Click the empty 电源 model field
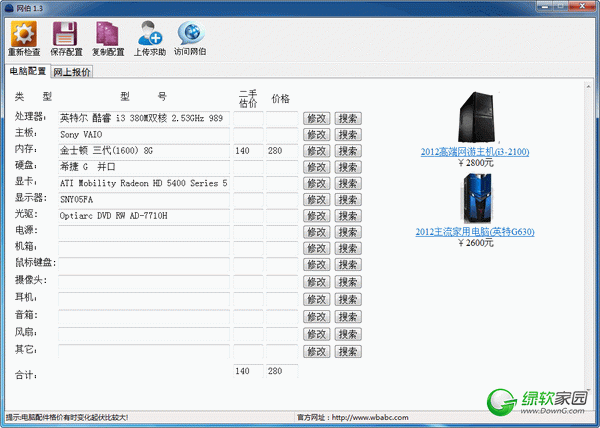Viewport: 600px width, 428px height. click(x=144, y=232)
